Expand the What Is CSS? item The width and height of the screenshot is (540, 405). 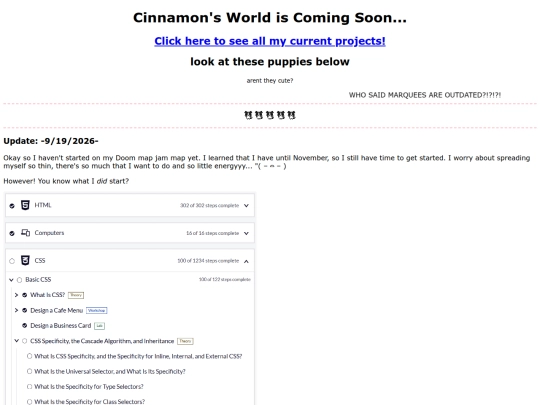coord(16,295)
